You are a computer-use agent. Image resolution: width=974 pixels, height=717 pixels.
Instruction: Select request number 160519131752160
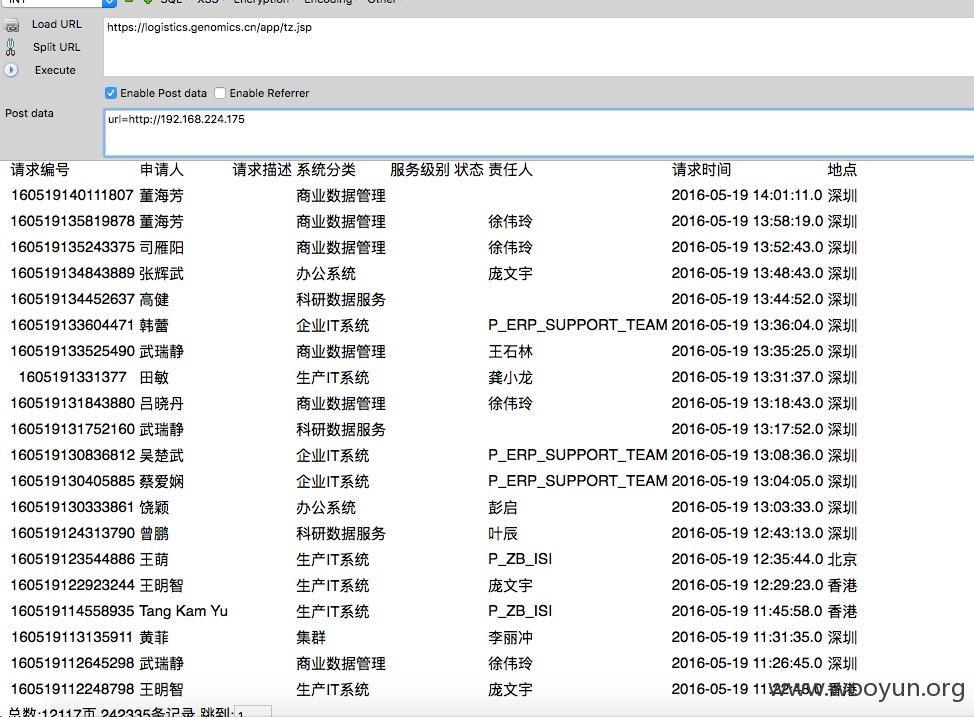tap(72, 429)
